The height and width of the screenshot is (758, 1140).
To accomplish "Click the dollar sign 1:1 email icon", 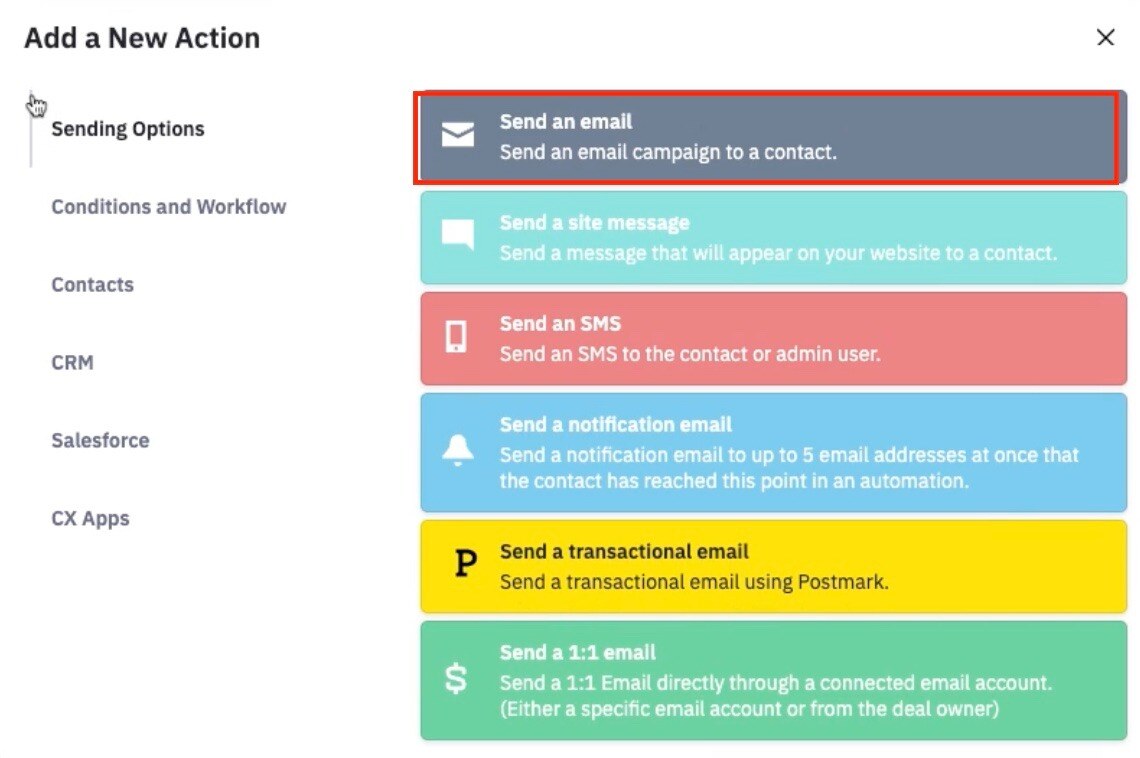I will (x=456, y=679).
